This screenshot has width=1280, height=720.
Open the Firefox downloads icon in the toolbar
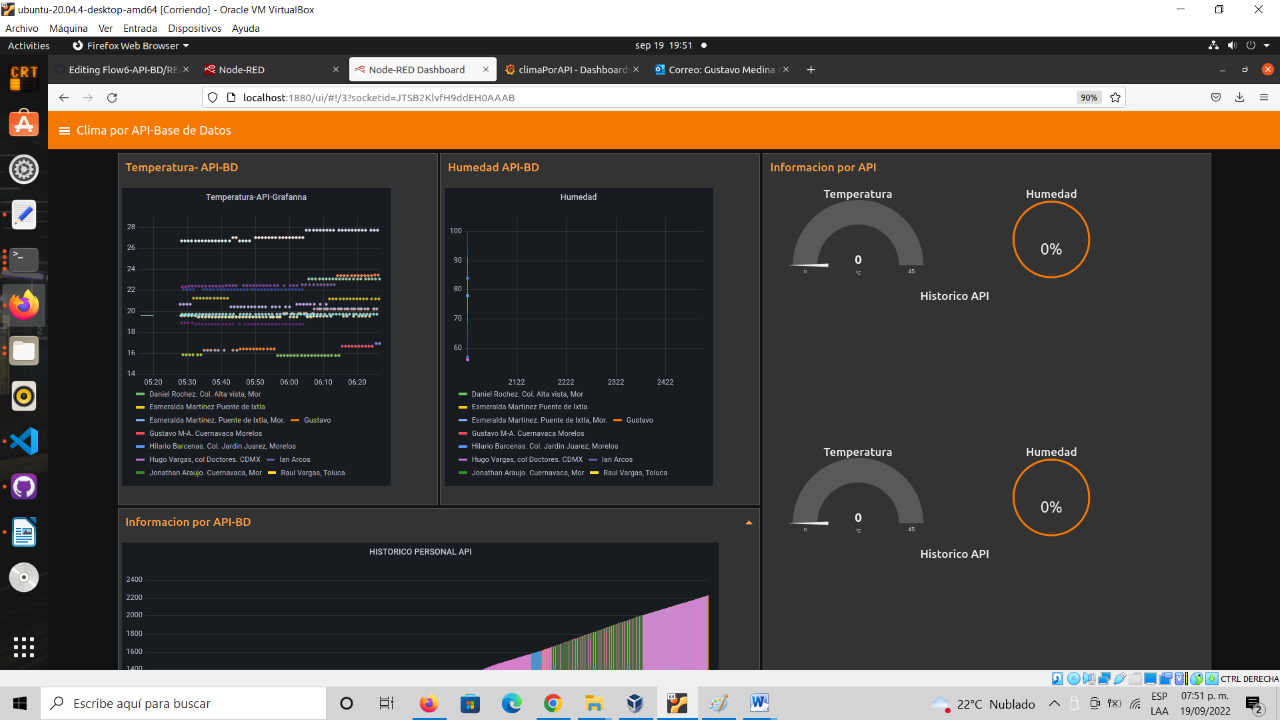pos(1240,97)
